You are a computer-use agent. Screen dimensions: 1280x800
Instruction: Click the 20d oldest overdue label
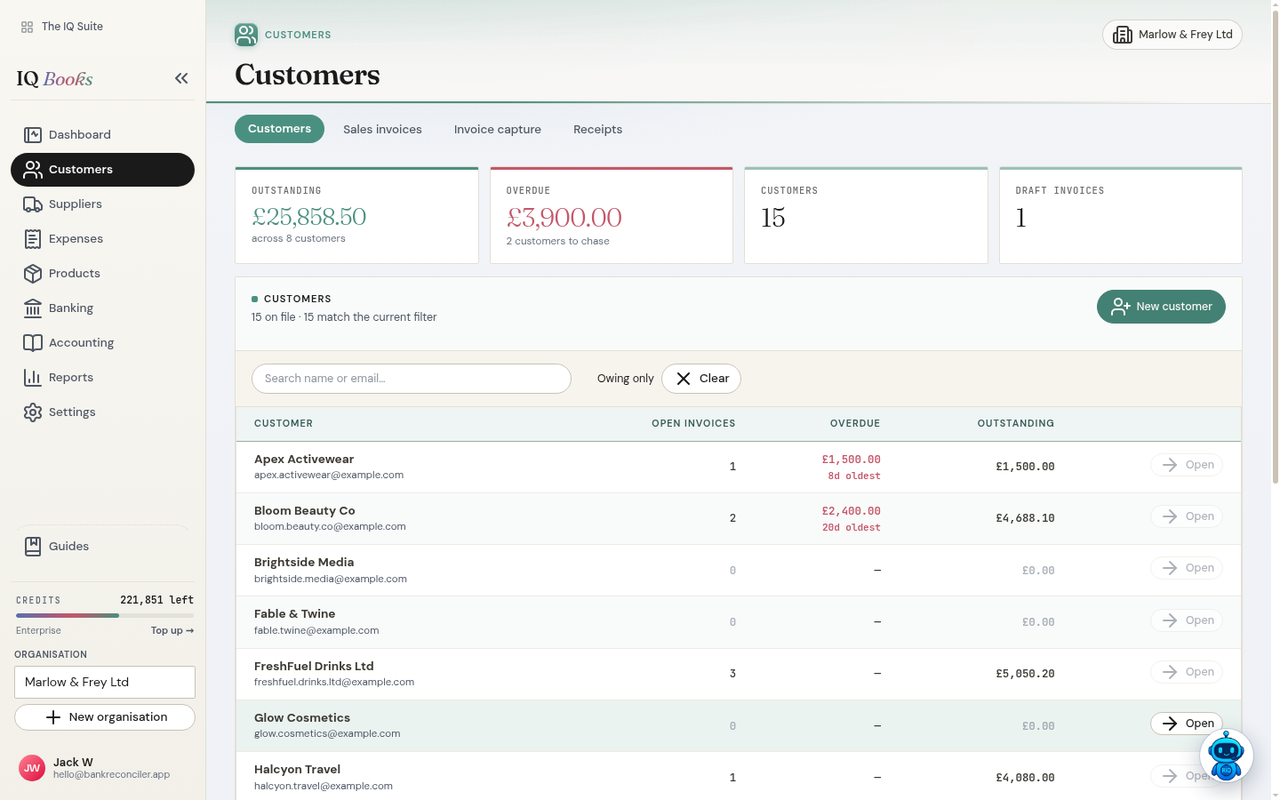tap(851, 528)
